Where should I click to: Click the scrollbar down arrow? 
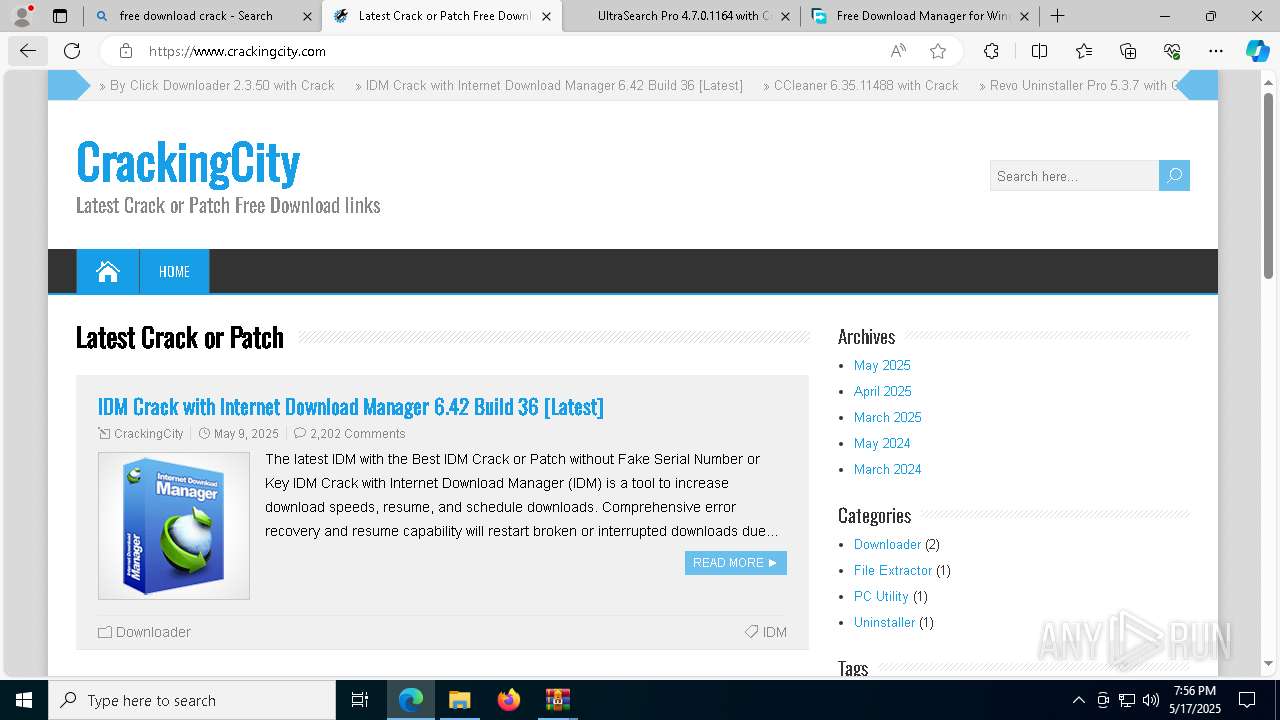point(1269,663)
